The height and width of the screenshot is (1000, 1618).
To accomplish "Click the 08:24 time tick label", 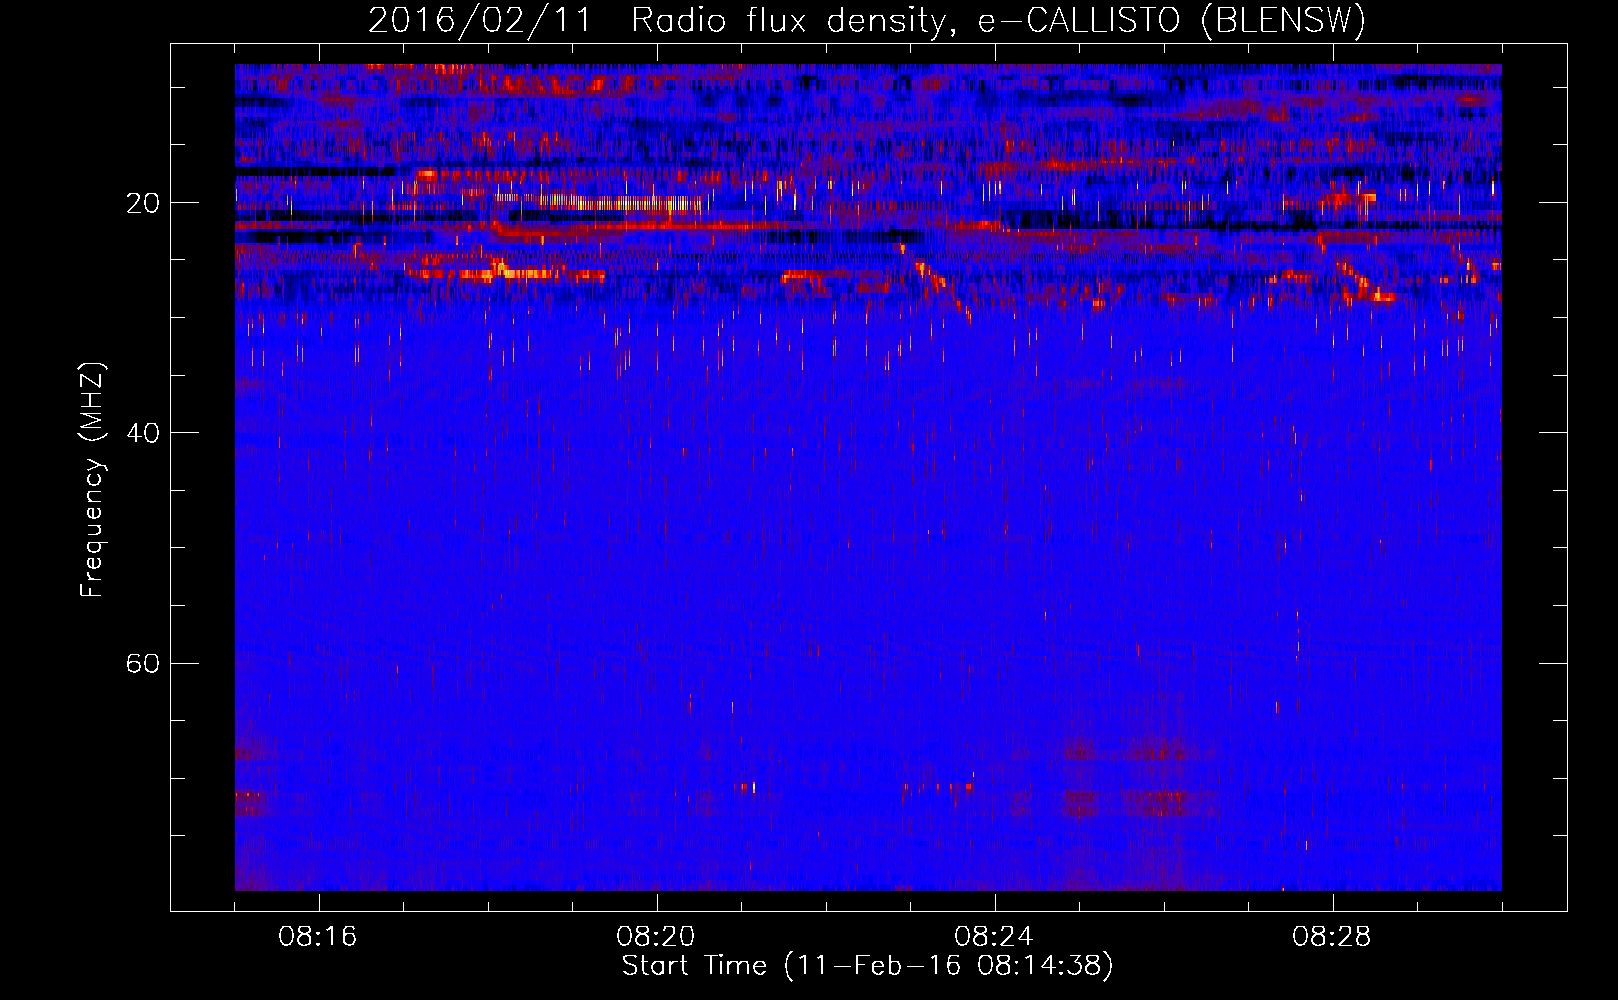I will tap(994, 937).
